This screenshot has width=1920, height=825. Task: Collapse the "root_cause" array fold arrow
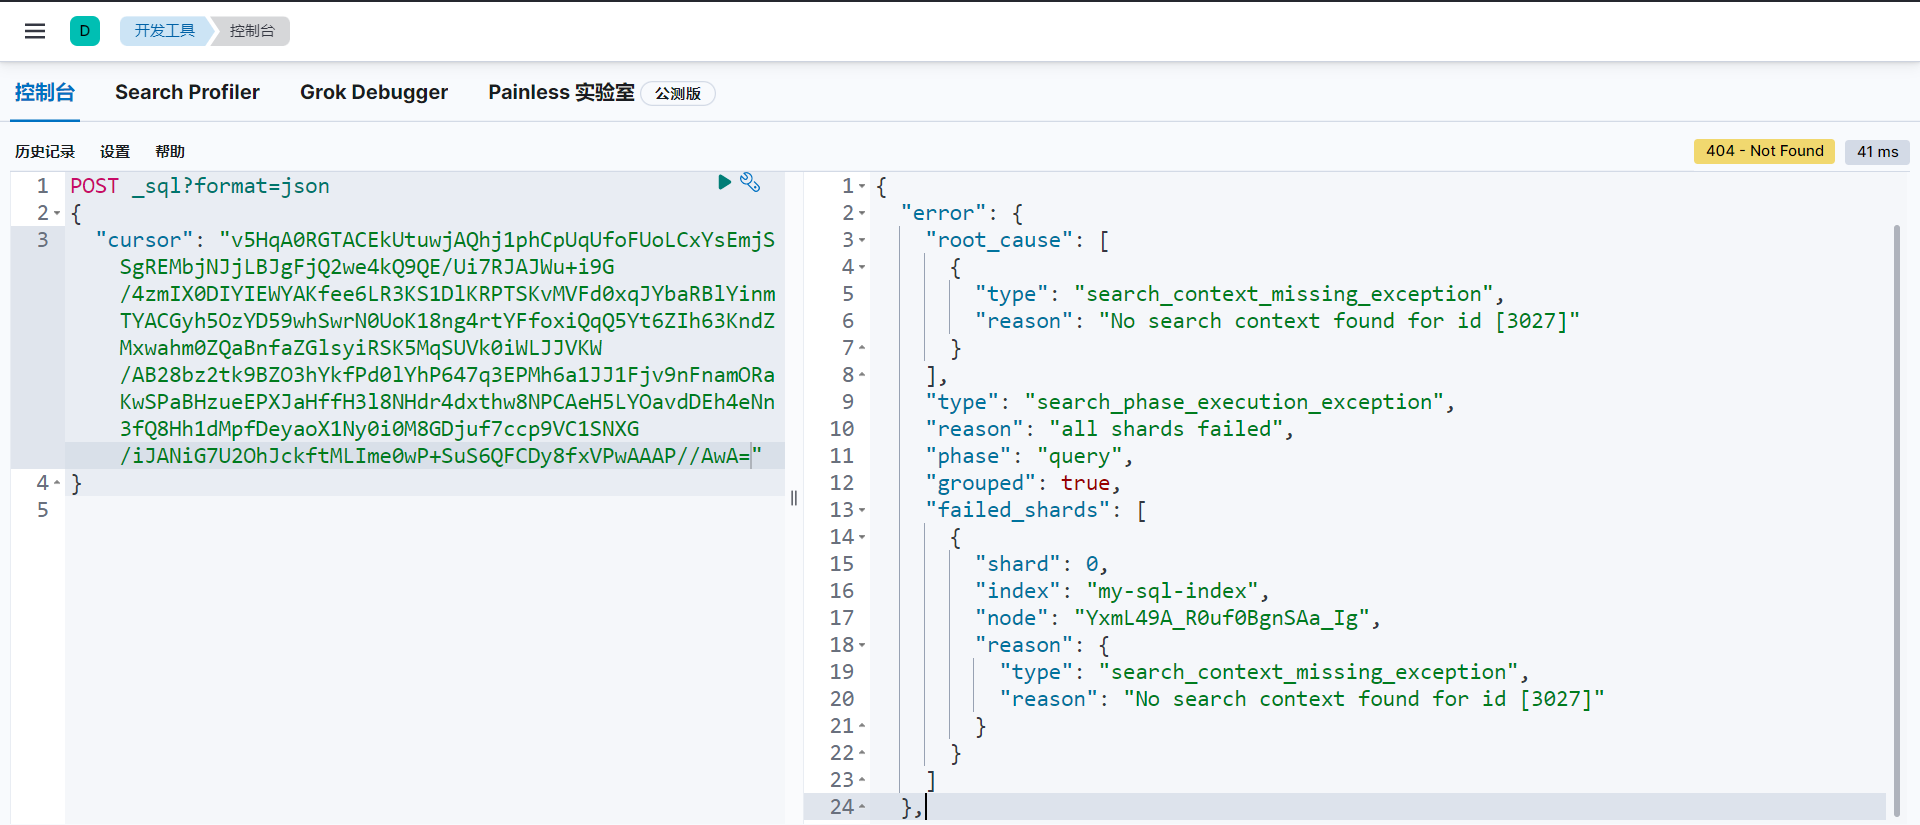coord(862,241)
